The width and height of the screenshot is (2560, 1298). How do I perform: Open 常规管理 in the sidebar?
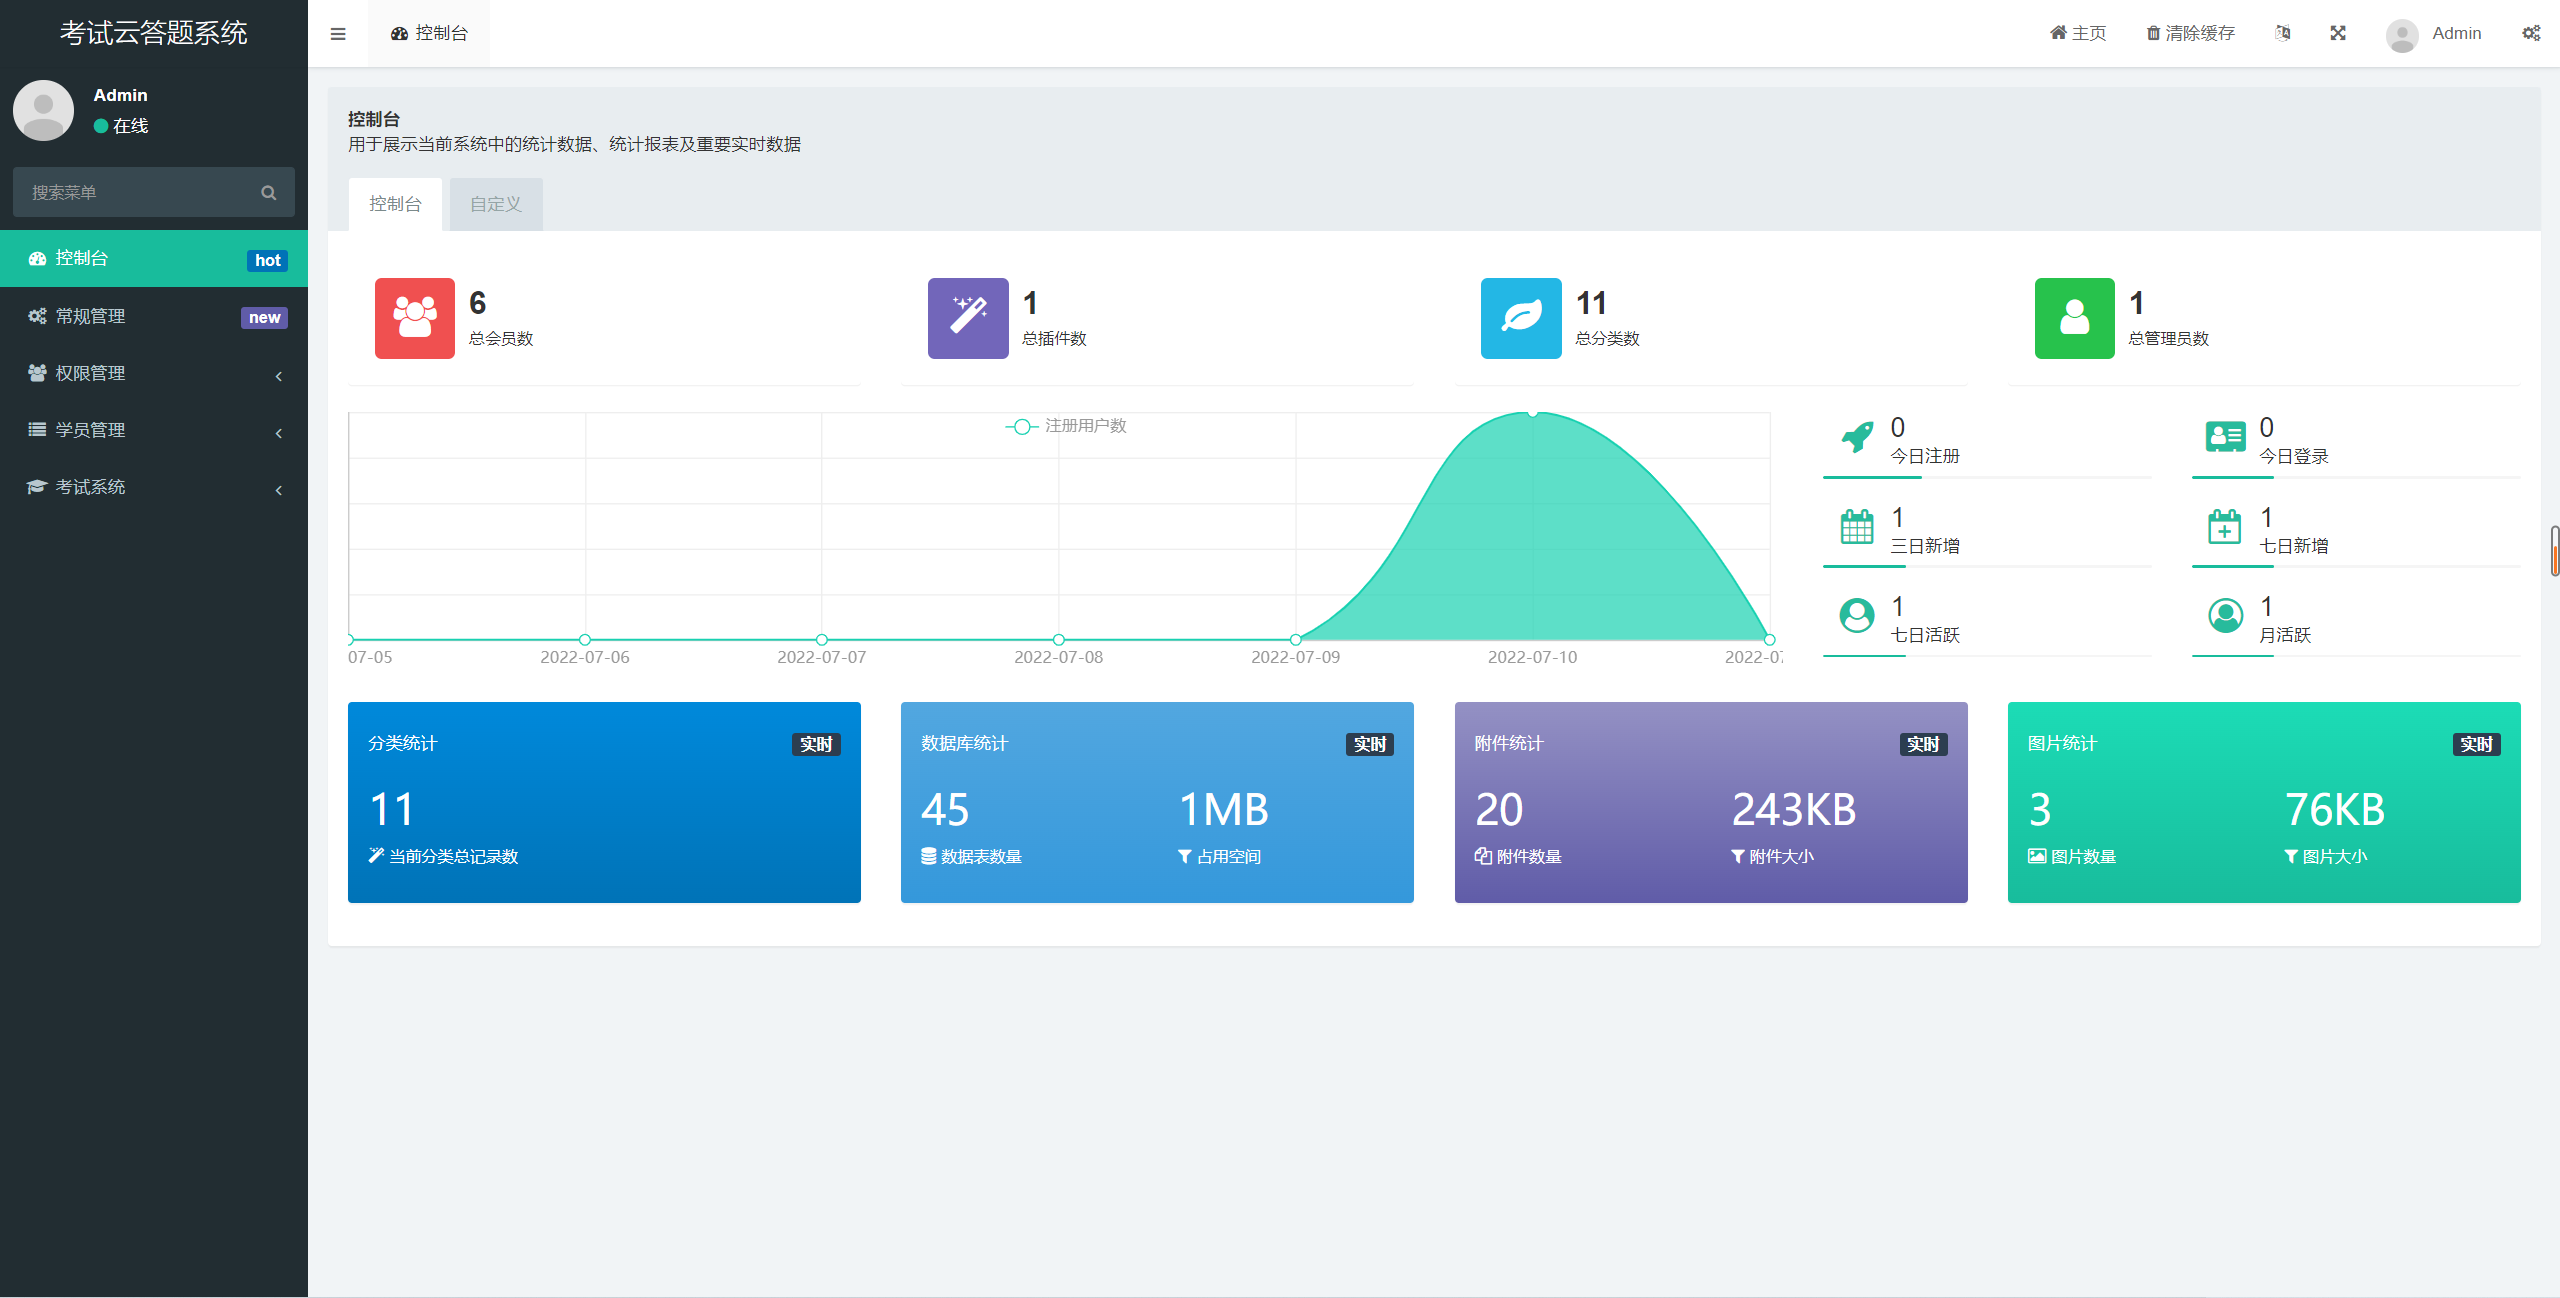[x=154, y=316]
